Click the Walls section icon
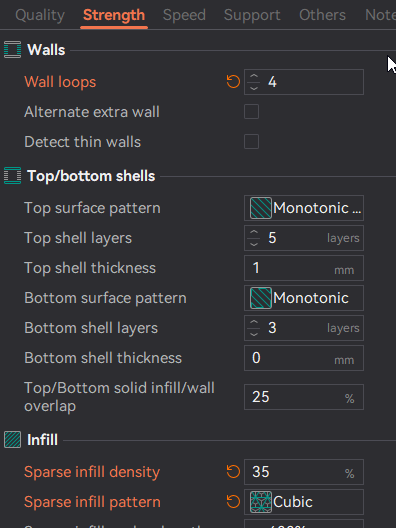The height and width of the screenshot is (528, 396). coord(12,50)
